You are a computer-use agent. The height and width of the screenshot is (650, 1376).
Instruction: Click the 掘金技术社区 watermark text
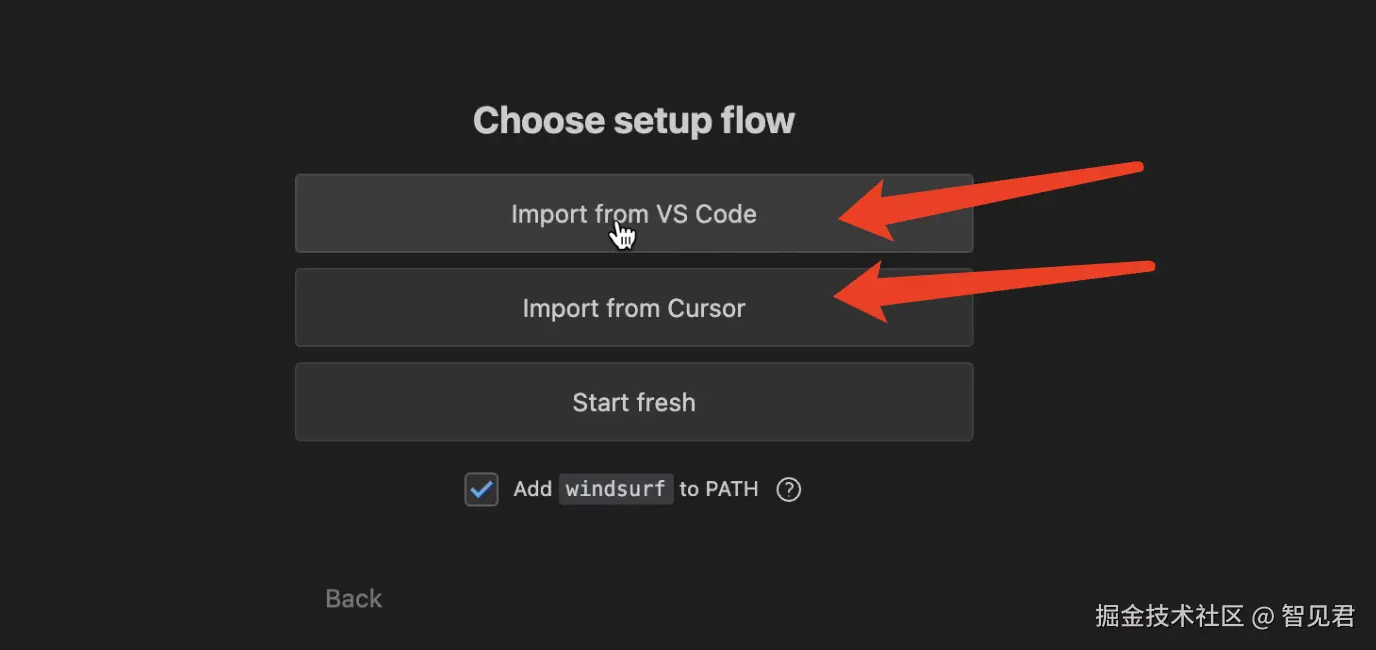point(1169,615)
